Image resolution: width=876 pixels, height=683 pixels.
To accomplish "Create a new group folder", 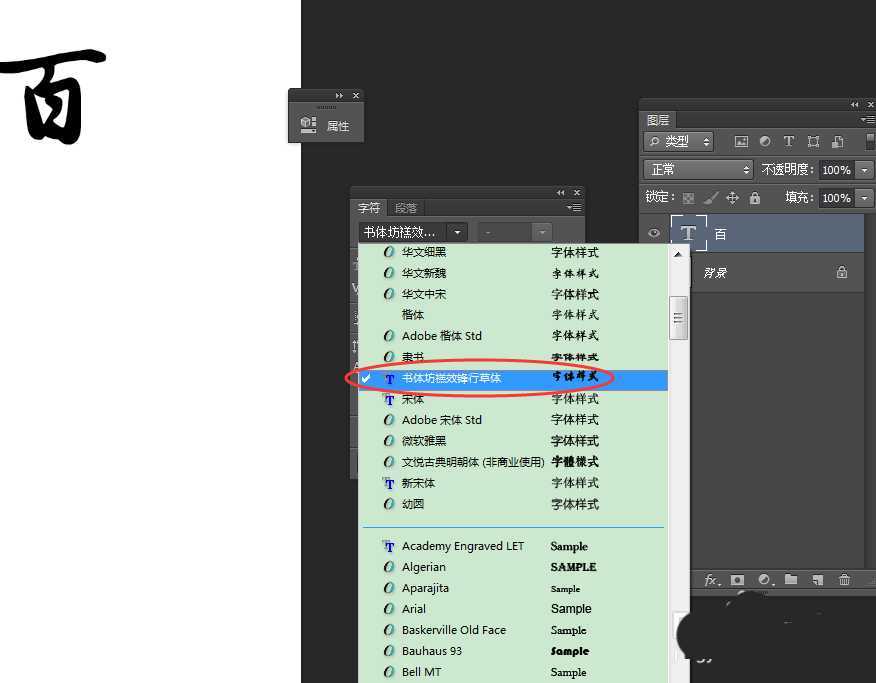I will [791, 580].
